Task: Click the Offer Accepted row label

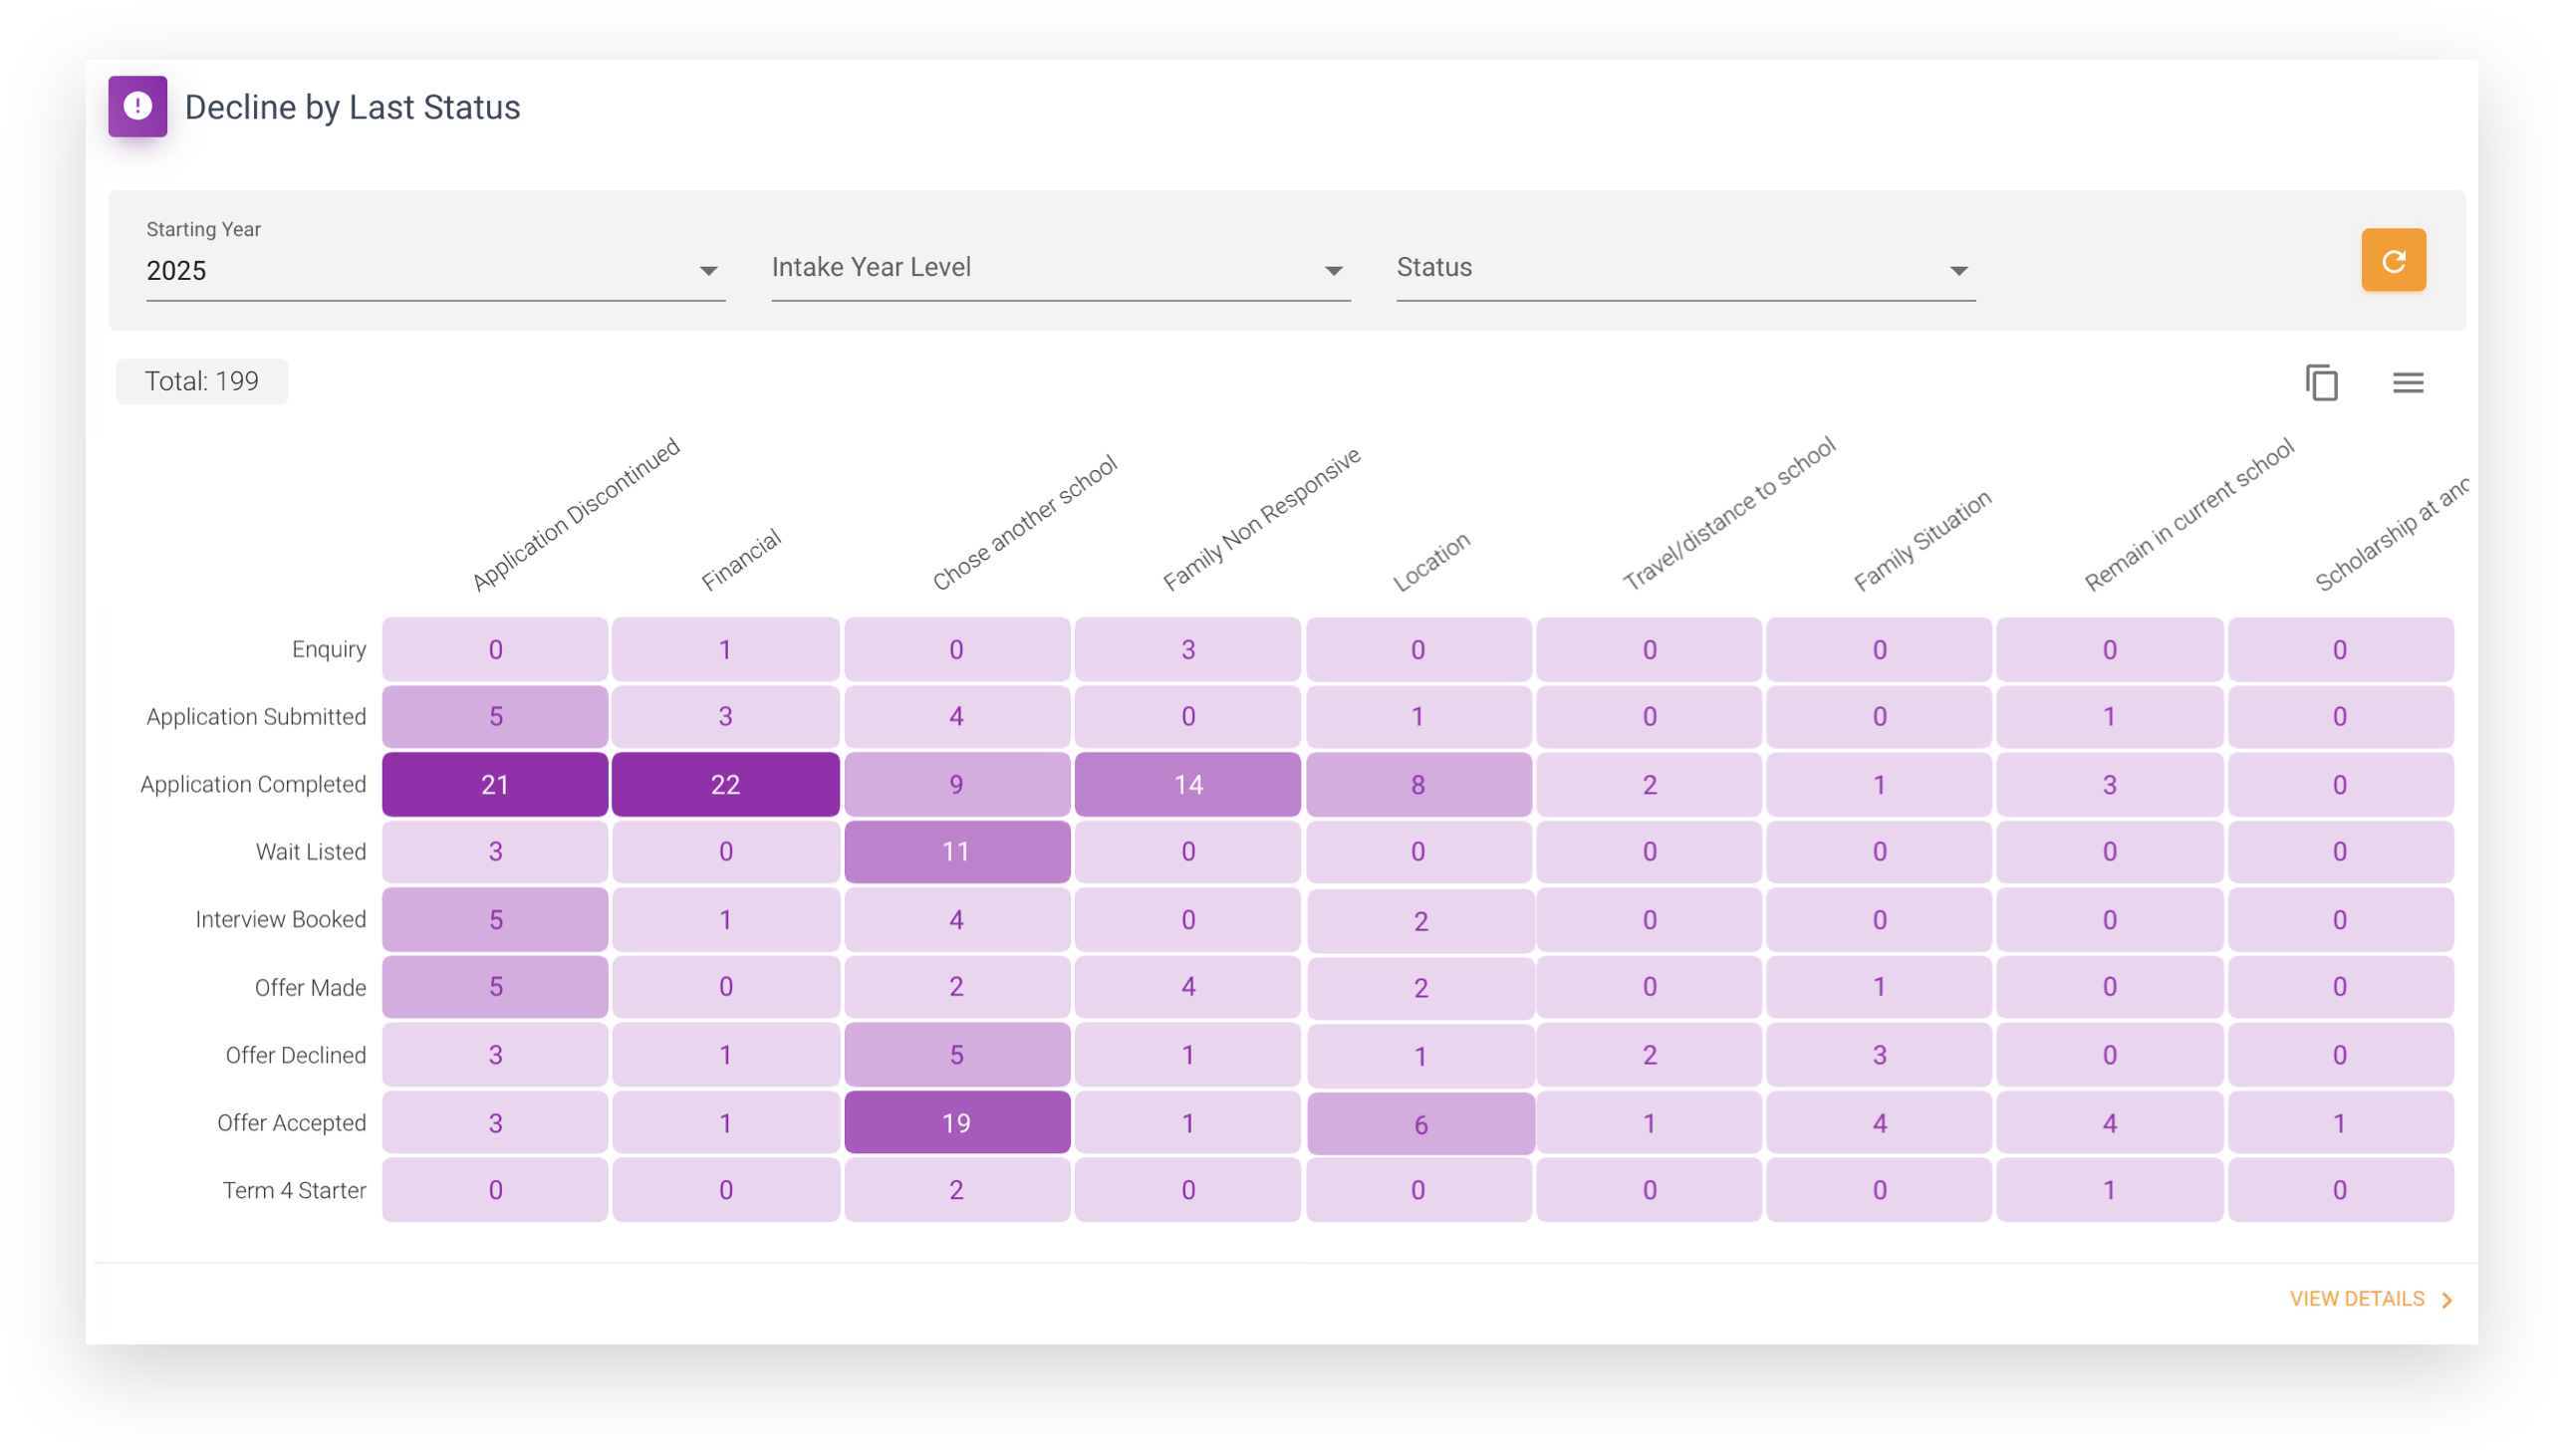Action: (291, 1122)
